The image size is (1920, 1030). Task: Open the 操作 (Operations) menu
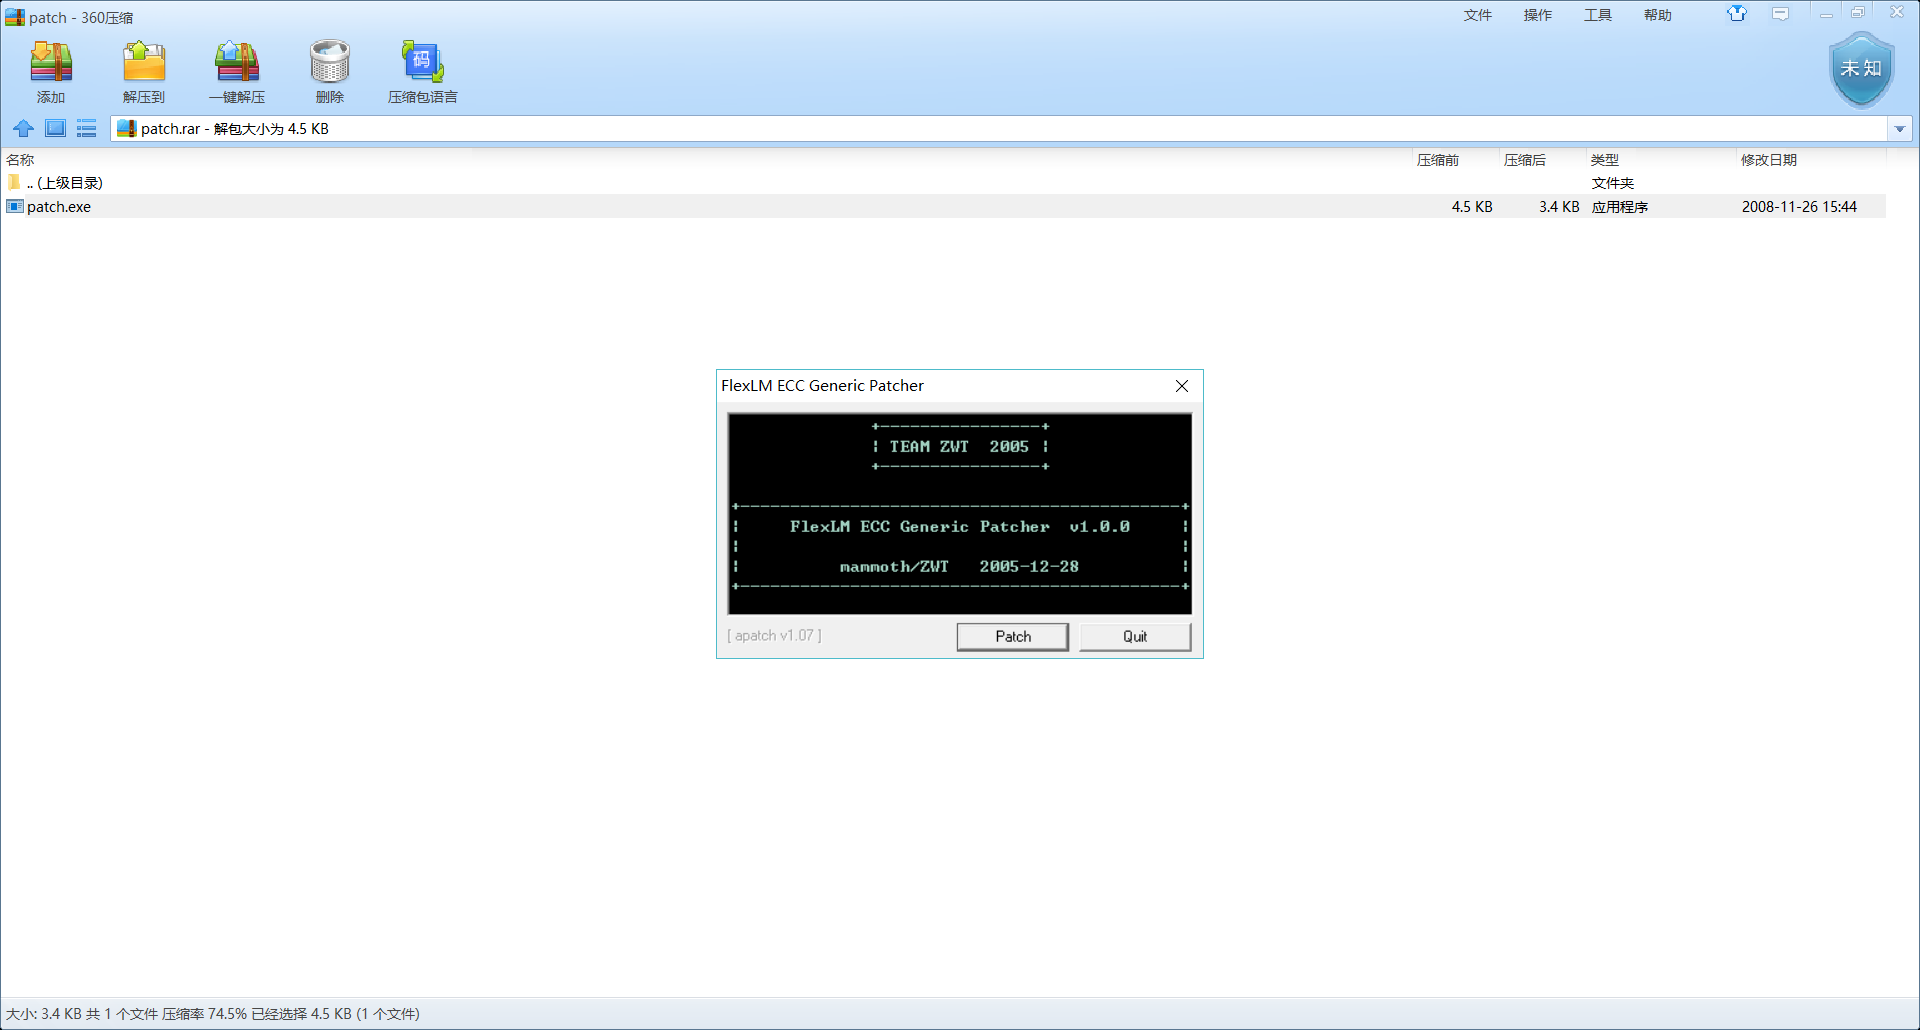click(1538, 15)
